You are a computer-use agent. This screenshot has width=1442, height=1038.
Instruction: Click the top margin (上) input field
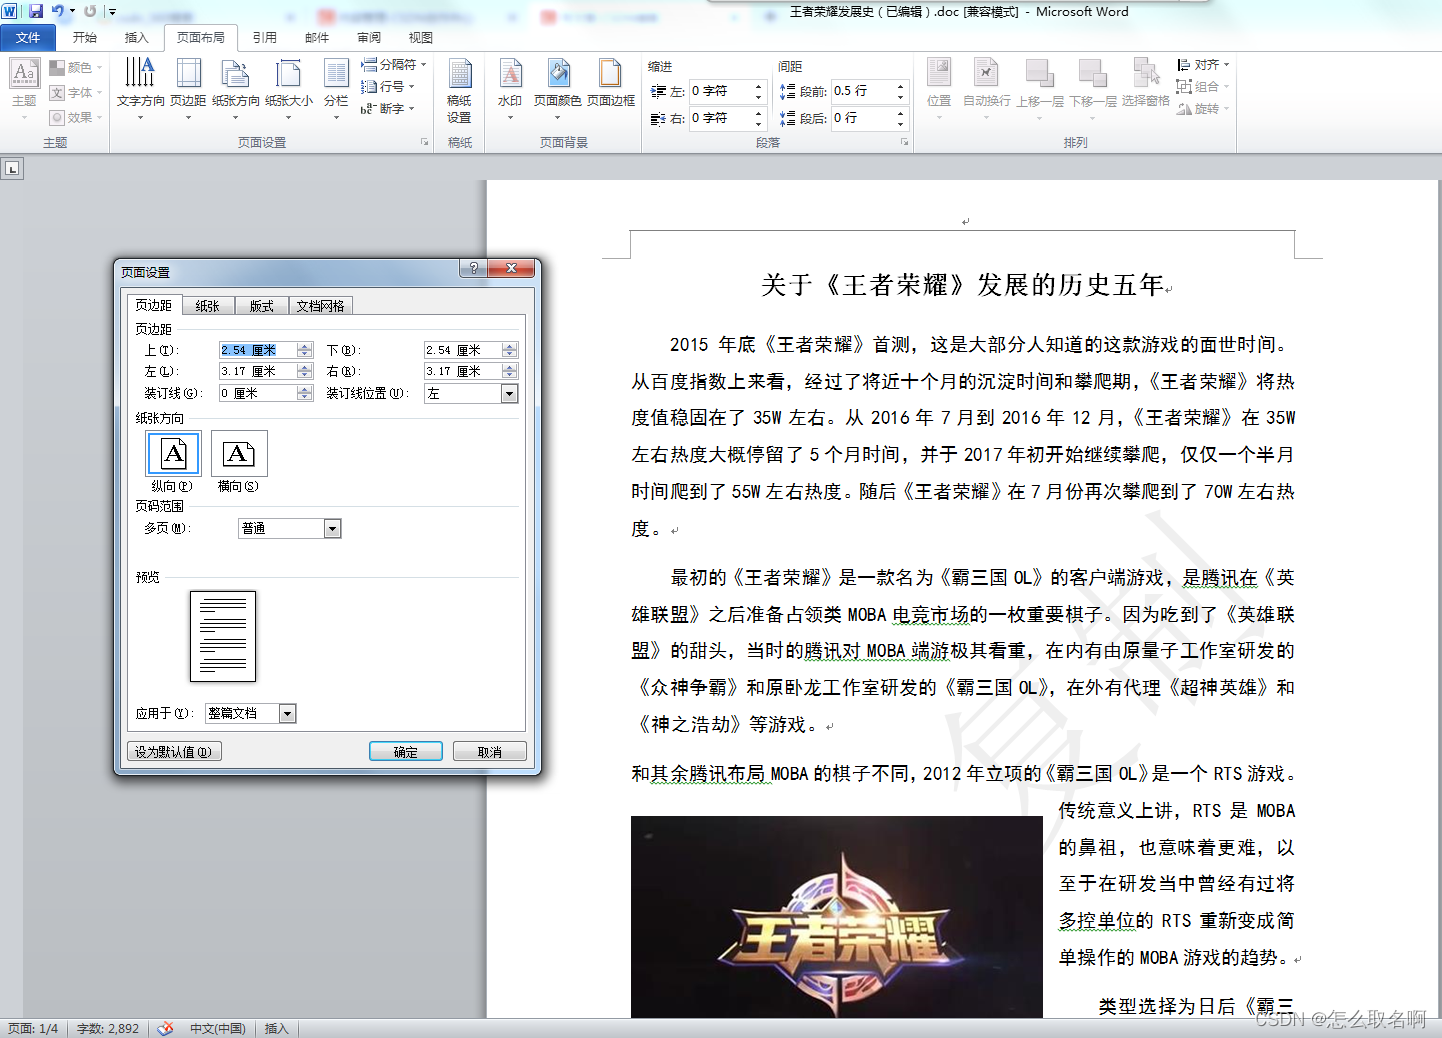[258, 350]
